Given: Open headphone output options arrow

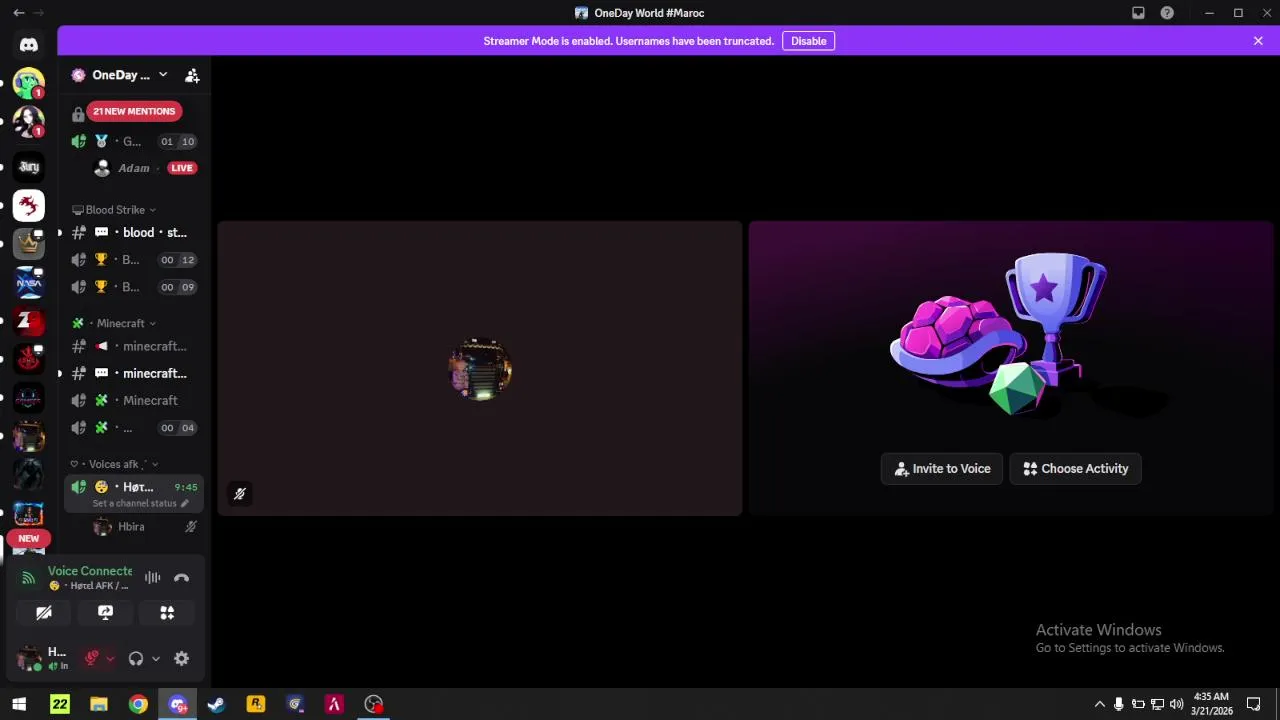Looking at the screenshot, I should 155,658.
